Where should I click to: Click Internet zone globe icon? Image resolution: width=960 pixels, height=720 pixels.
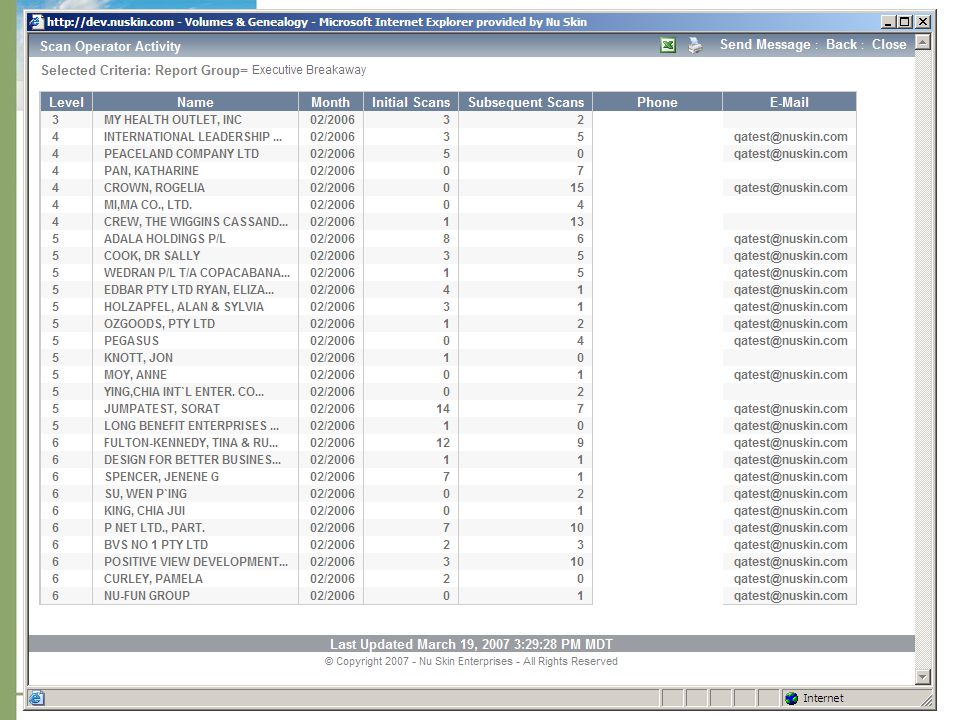(x=792, y=698)
